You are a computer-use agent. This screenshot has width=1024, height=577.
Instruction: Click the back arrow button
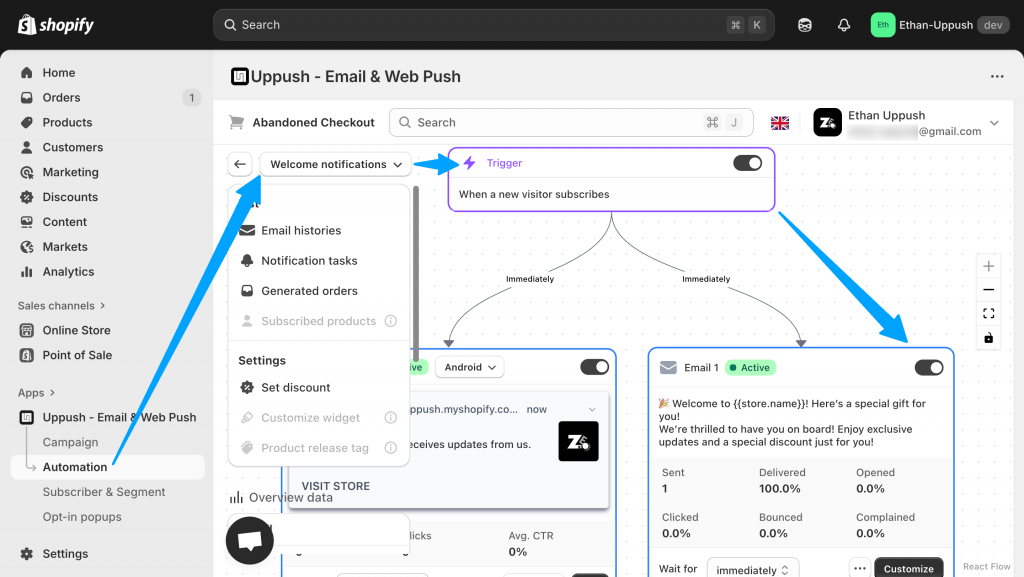coord(240,164)
